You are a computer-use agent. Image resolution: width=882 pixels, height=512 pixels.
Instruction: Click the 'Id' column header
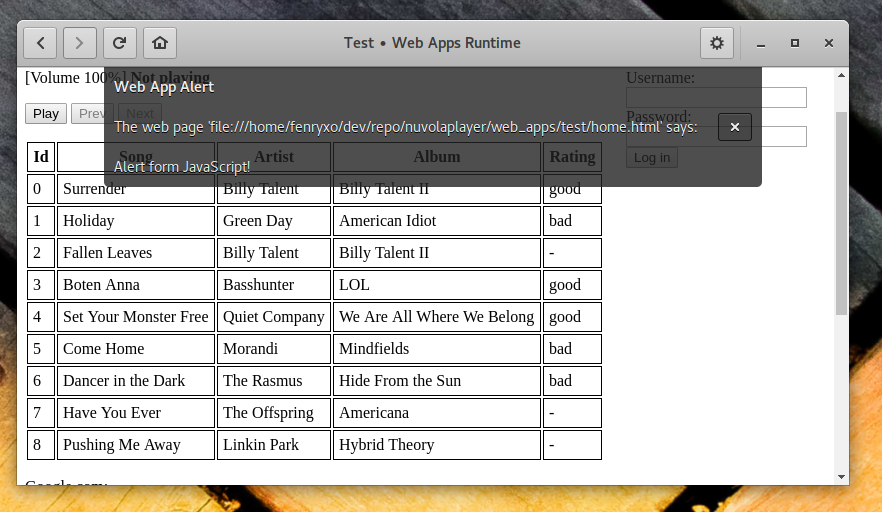click(x=41, y=157)
